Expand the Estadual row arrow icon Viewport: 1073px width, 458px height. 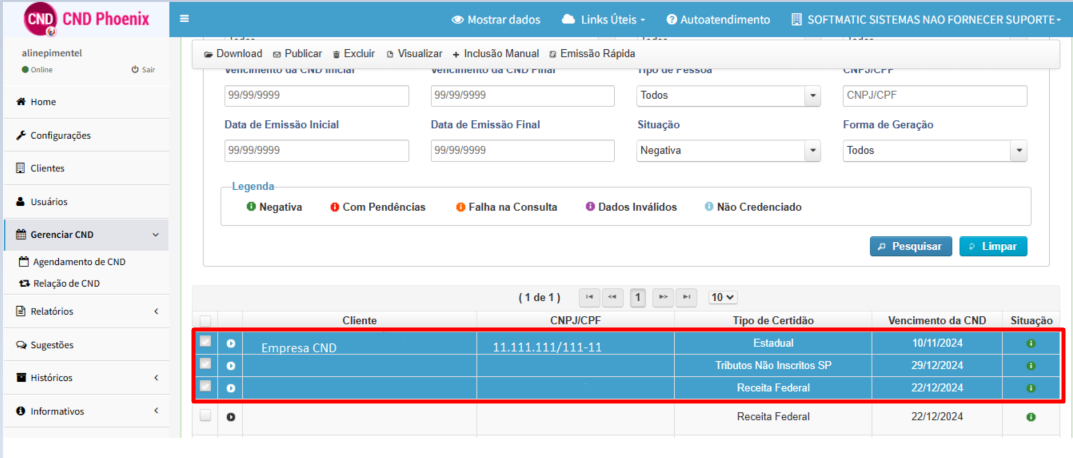click(x=231, y=343)
